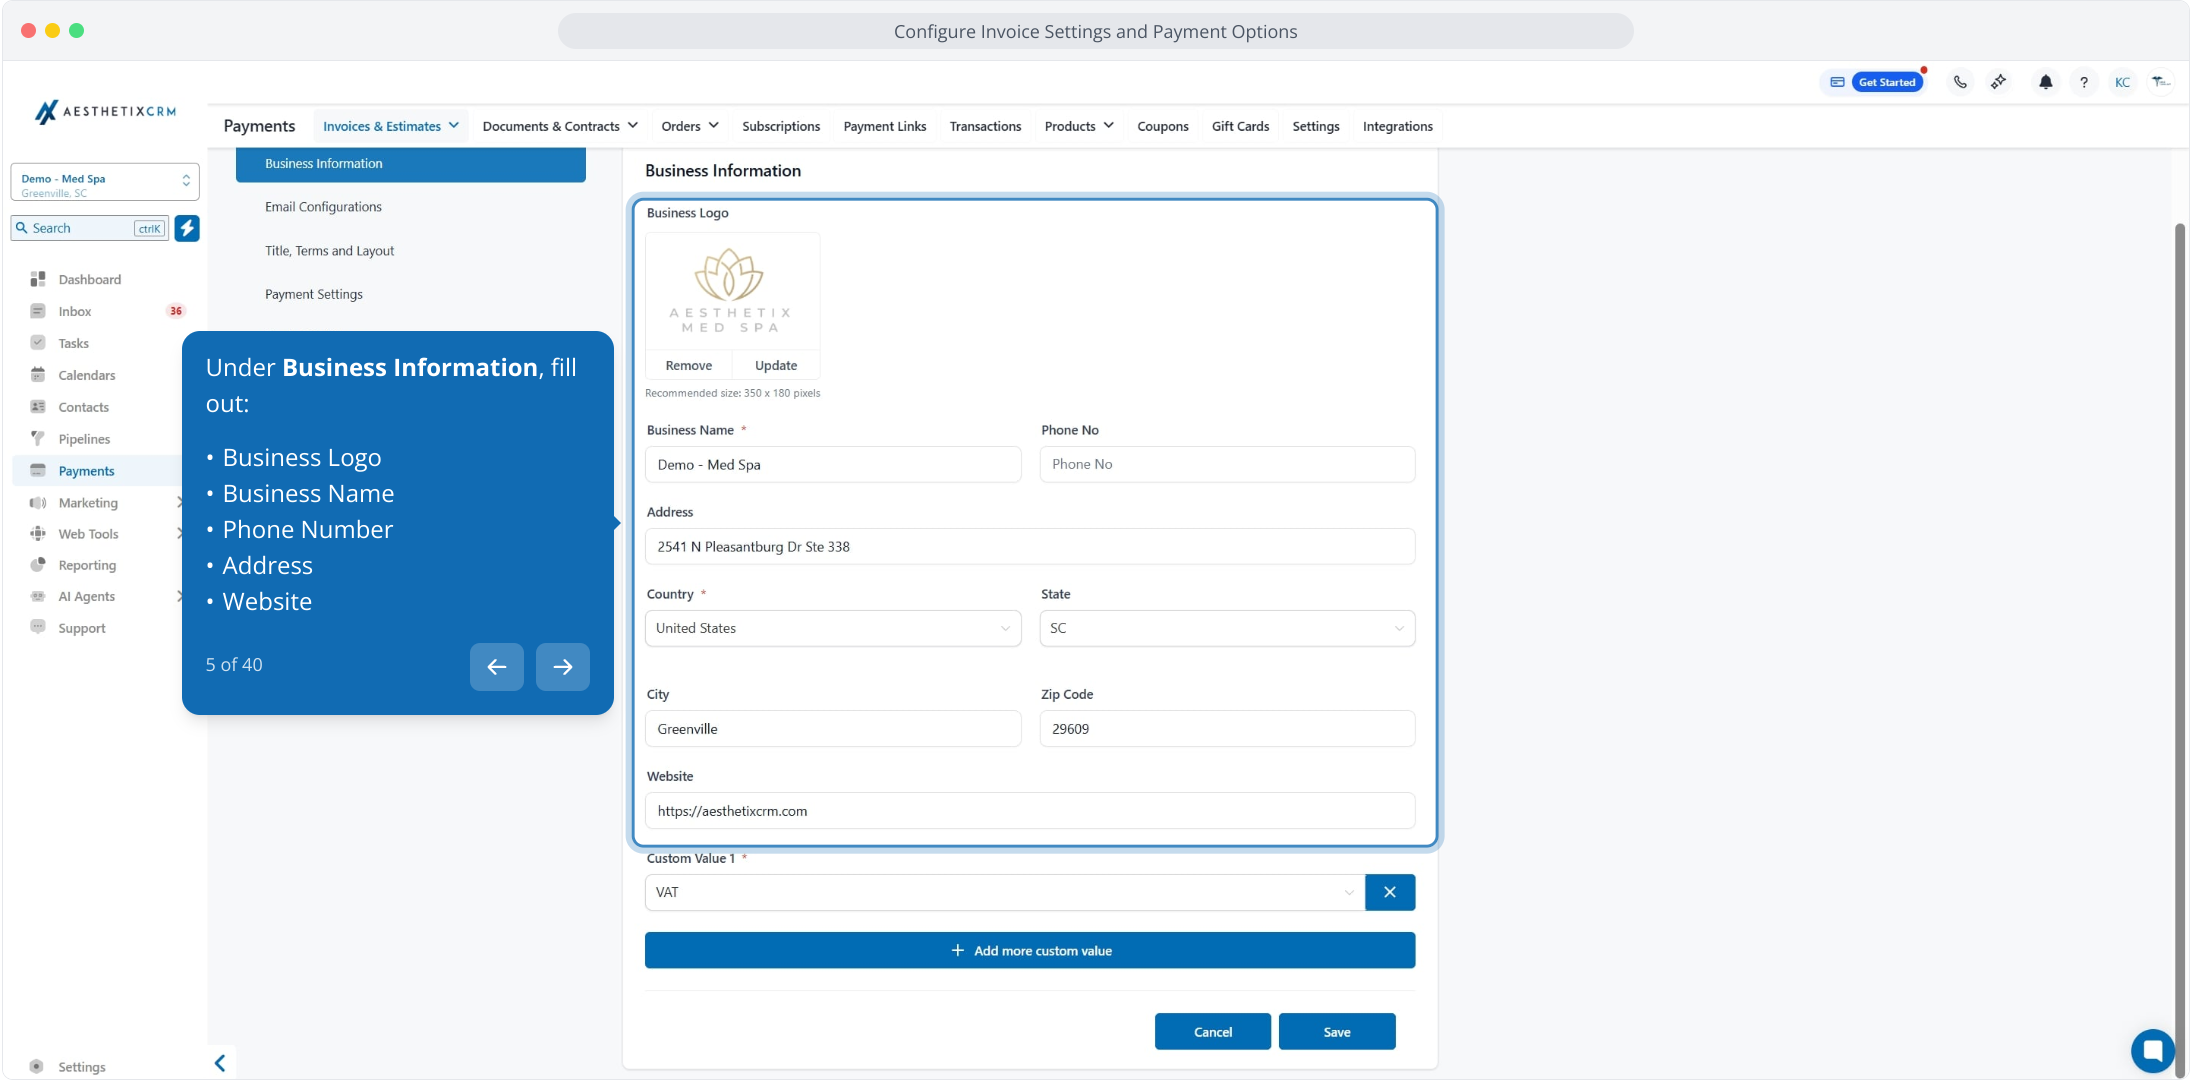Open the Dashboard sidebar item
Viewport: 2192px width, 1080px height.
click(89, 279)
